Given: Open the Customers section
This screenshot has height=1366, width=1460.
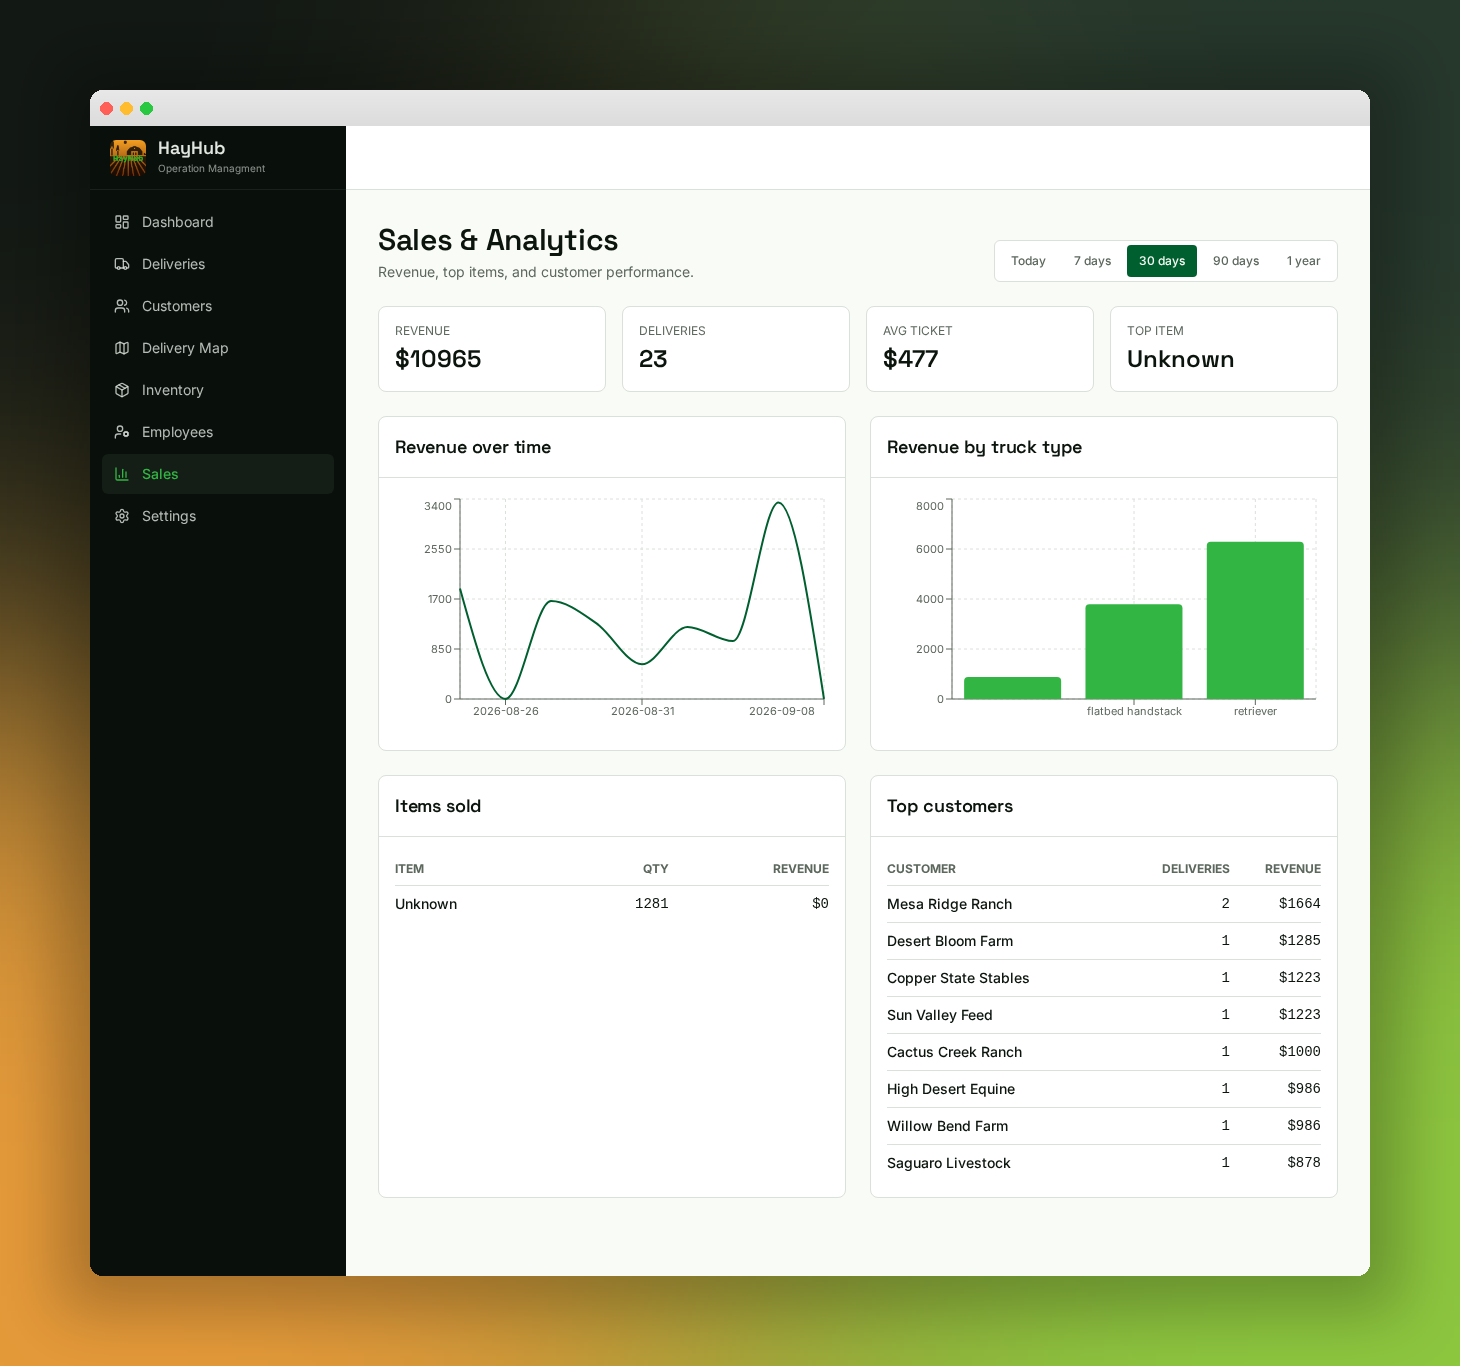Looking at the screenshot, I should [x=218, y=306].
